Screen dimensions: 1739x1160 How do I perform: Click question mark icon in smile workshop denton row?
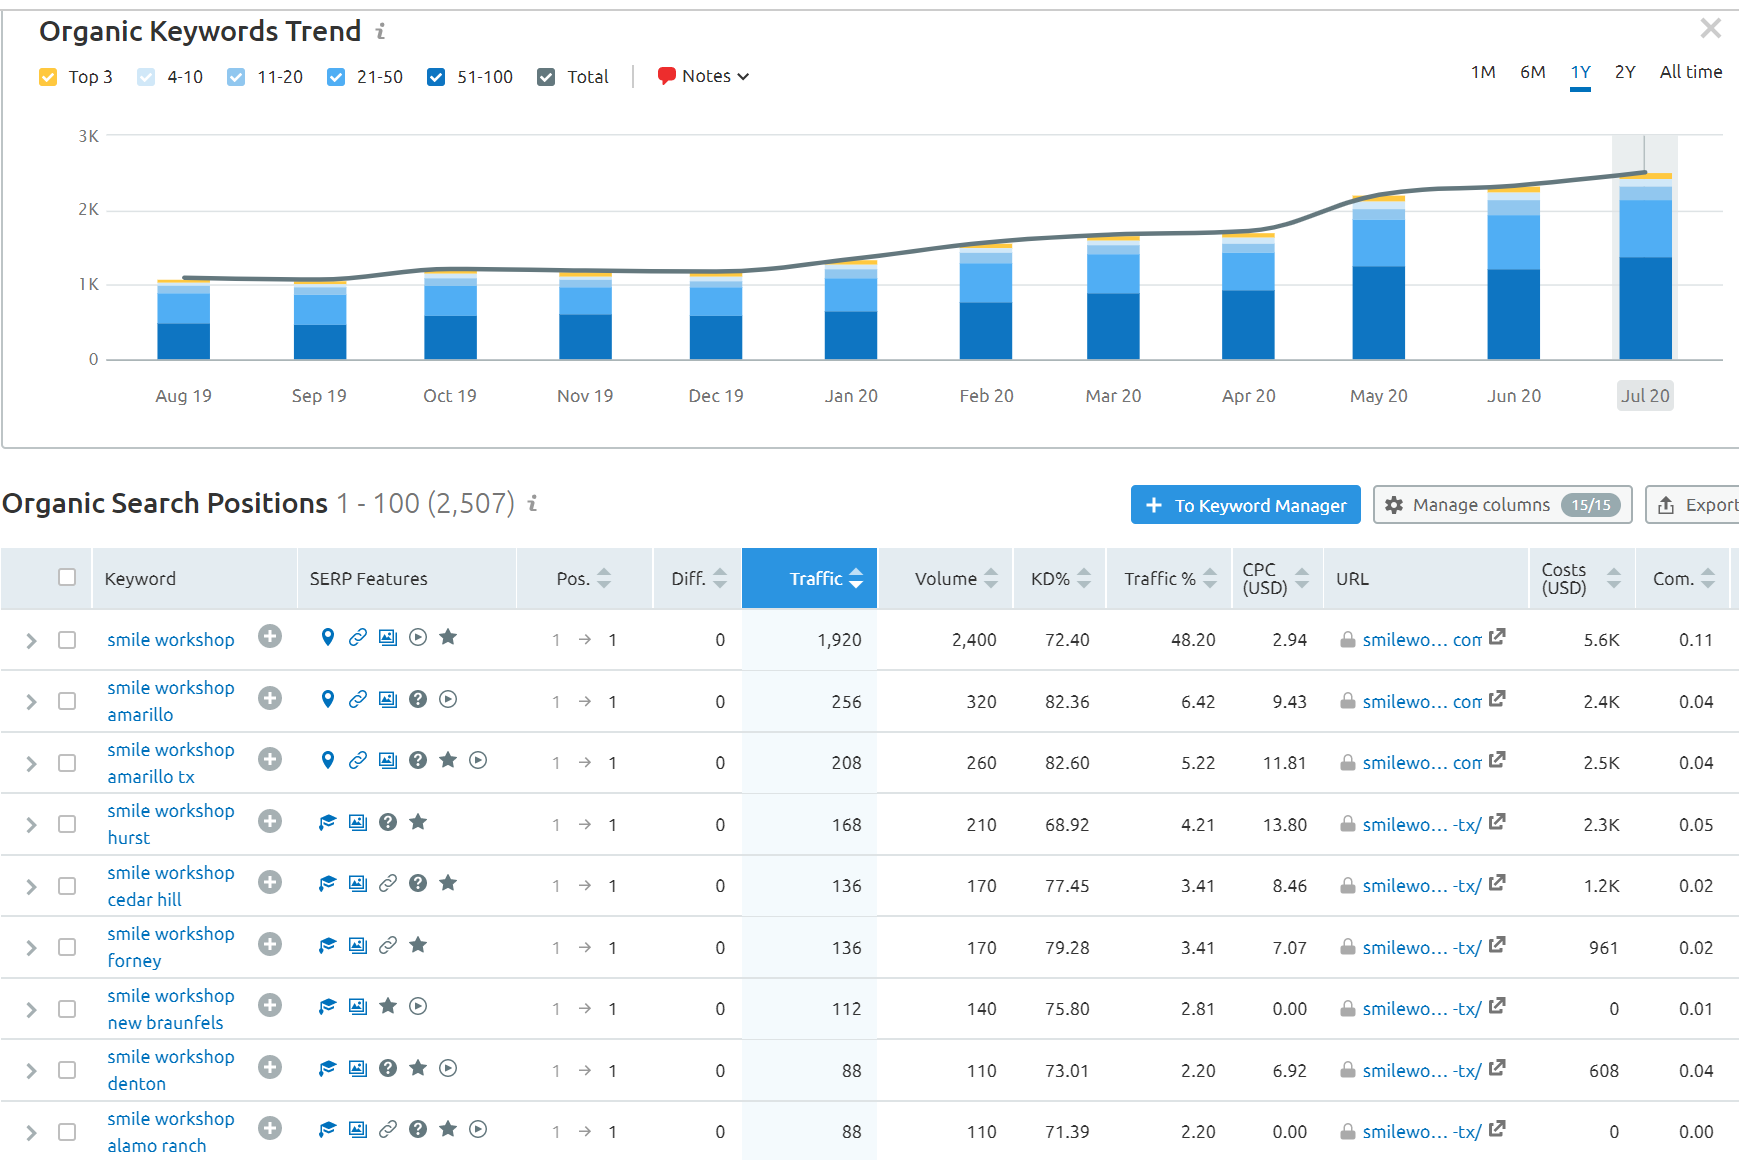[388, 1068]
